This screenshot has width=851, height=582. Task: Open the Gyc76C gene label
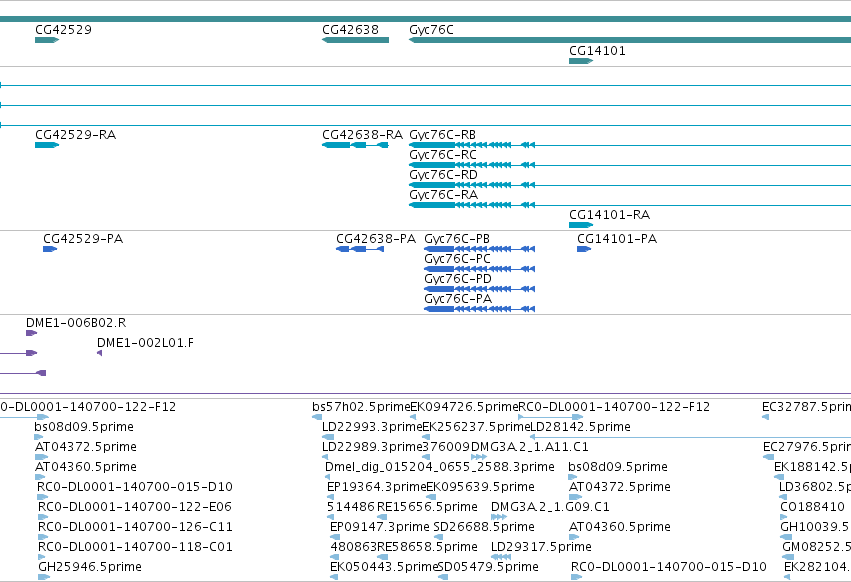431,30
